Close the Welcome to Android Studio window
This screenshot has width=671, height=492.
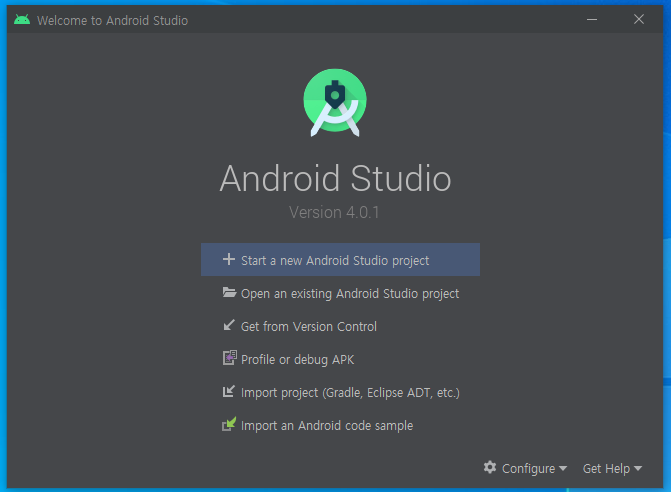pos(639,19)
